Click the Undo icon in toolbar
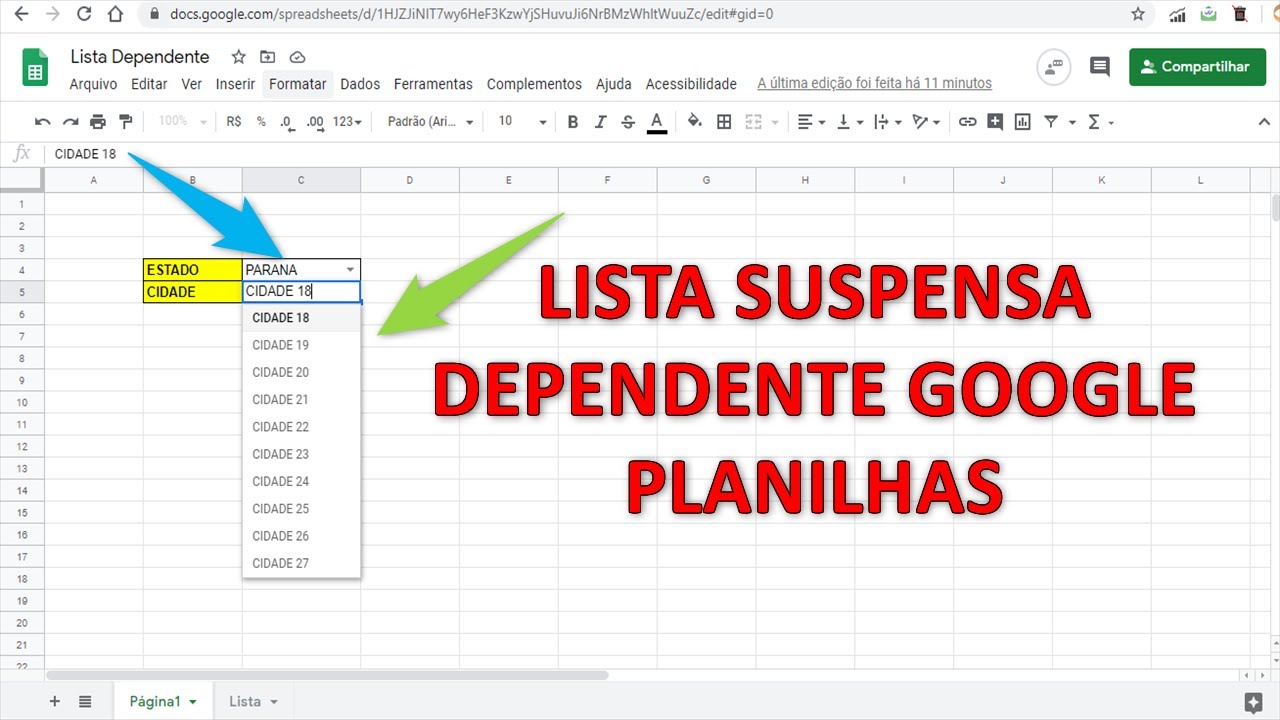 pyautogui.click(x=42, y=122)
